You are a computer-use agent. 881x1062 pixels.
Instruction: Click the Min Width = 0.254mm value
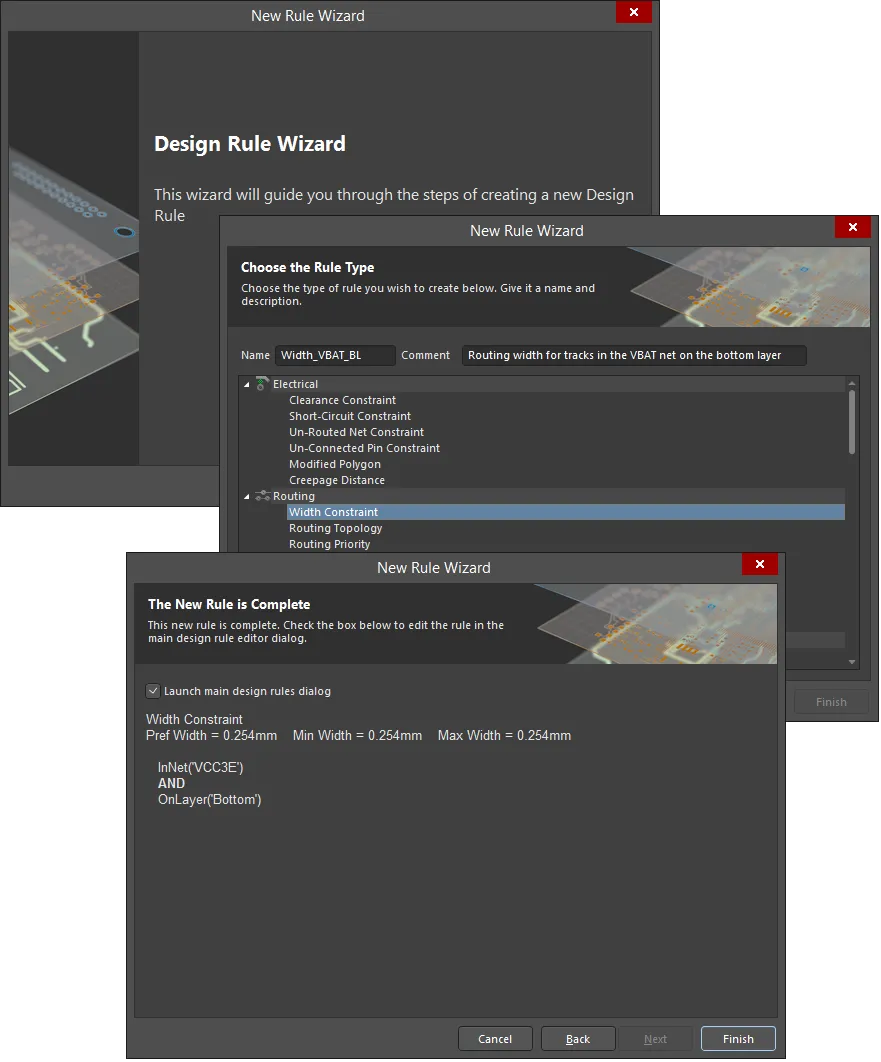[x=357, y=736]
